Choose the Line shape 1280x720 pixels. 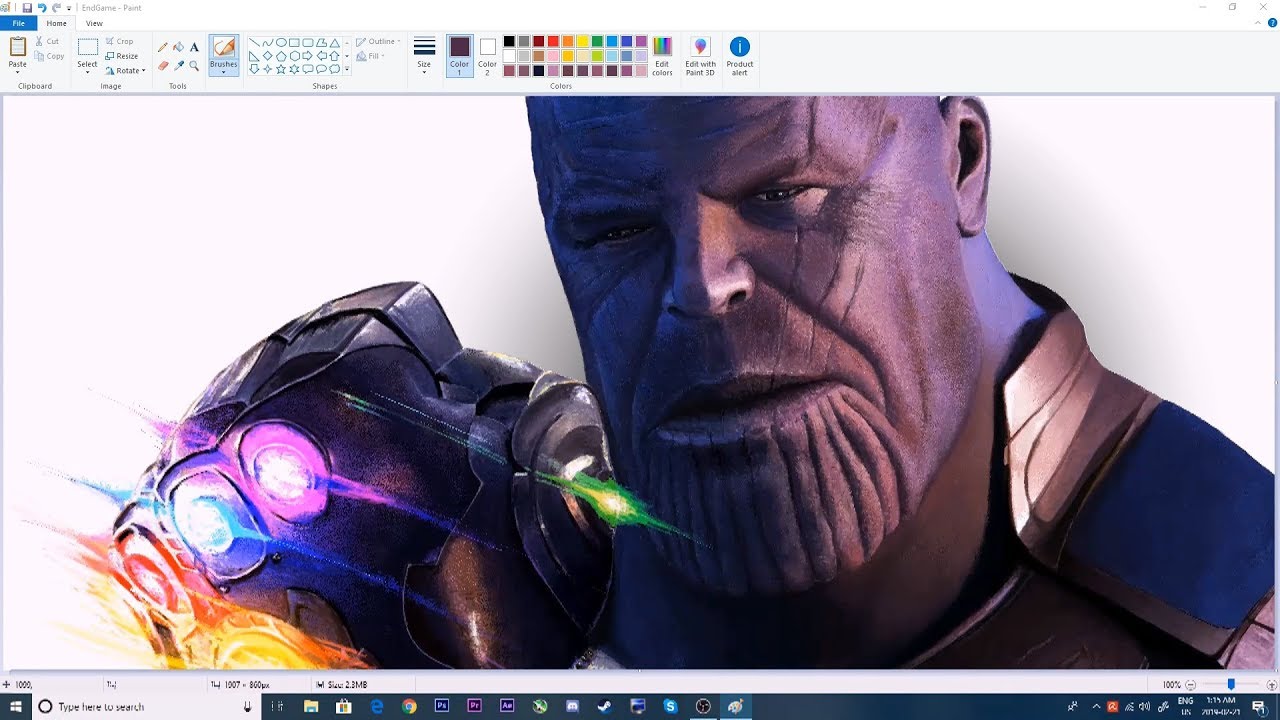pyautogui.click(x=255, y=43)
